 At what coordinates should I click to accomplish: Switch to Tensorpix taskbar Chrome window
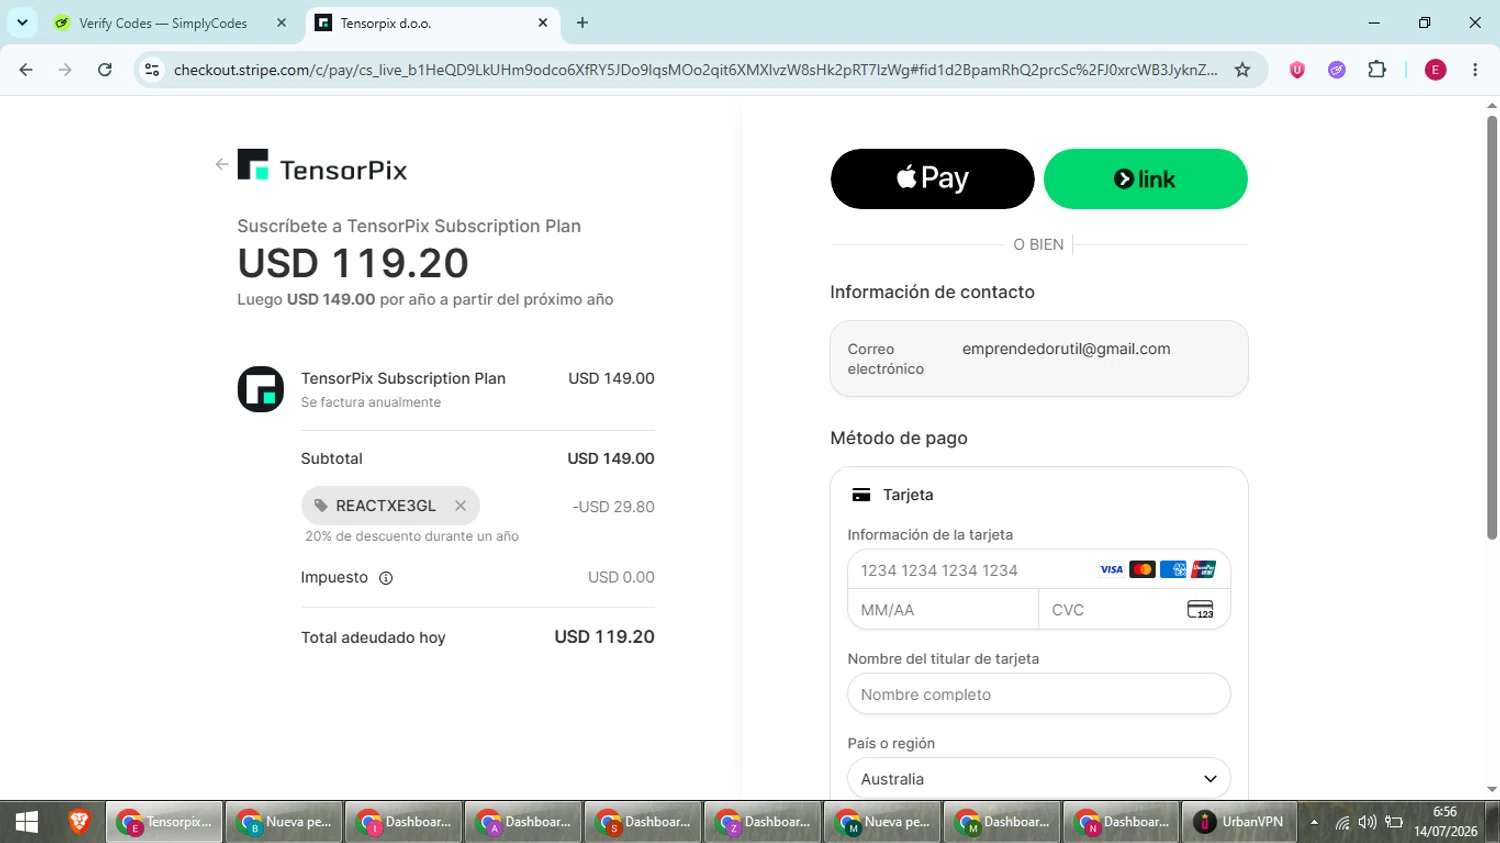pos(164,822)
